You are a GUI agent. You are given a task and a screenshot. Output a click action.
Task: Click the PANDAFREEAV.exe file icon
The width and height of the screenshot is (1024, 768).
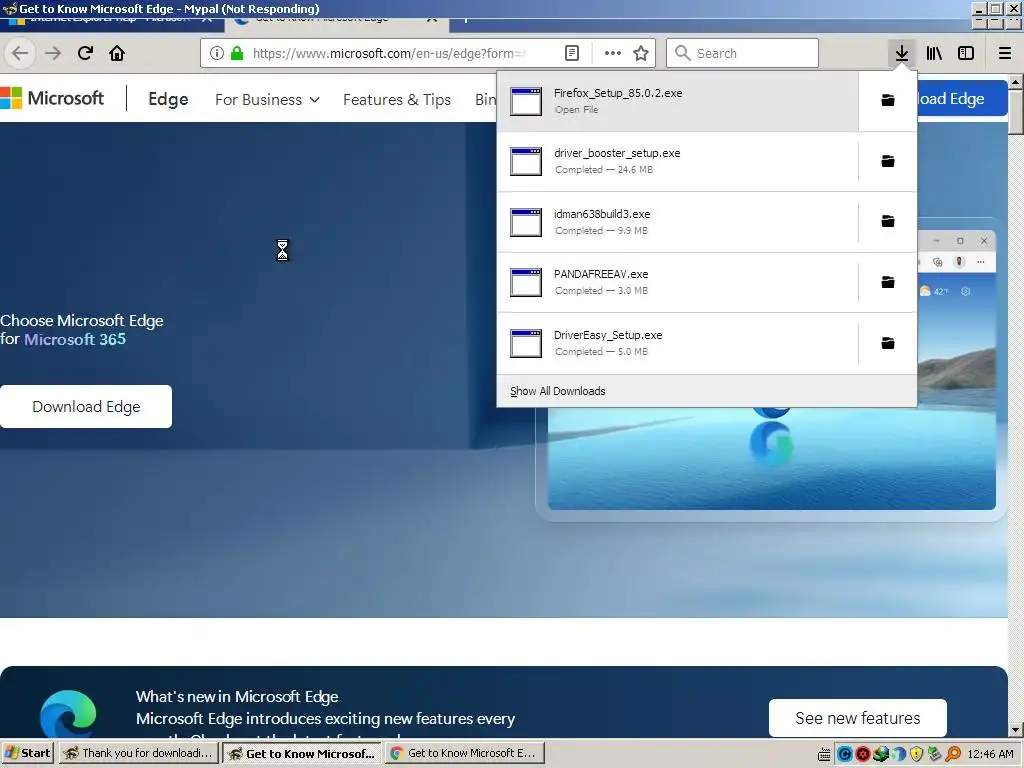pyautogui.click(x=526, y=282)
